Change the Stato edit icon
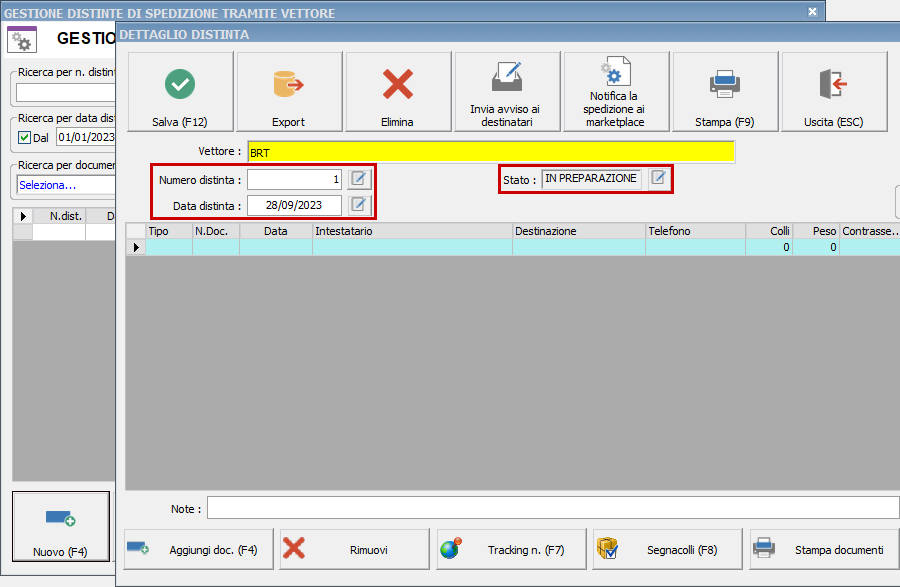 [659, 178]
